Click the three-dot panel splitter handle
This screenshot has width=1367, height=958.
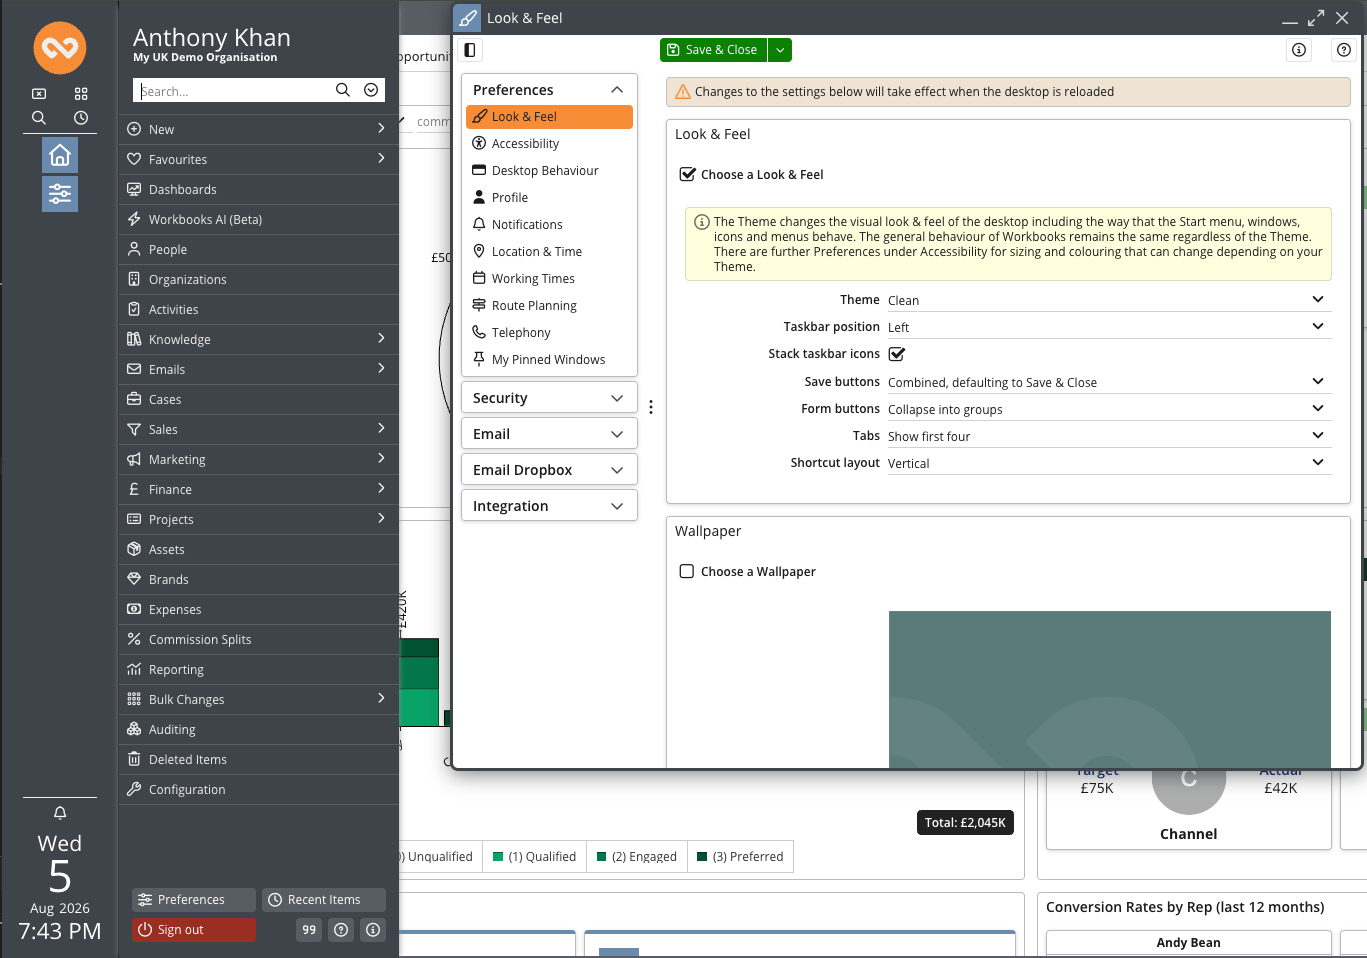651,407
